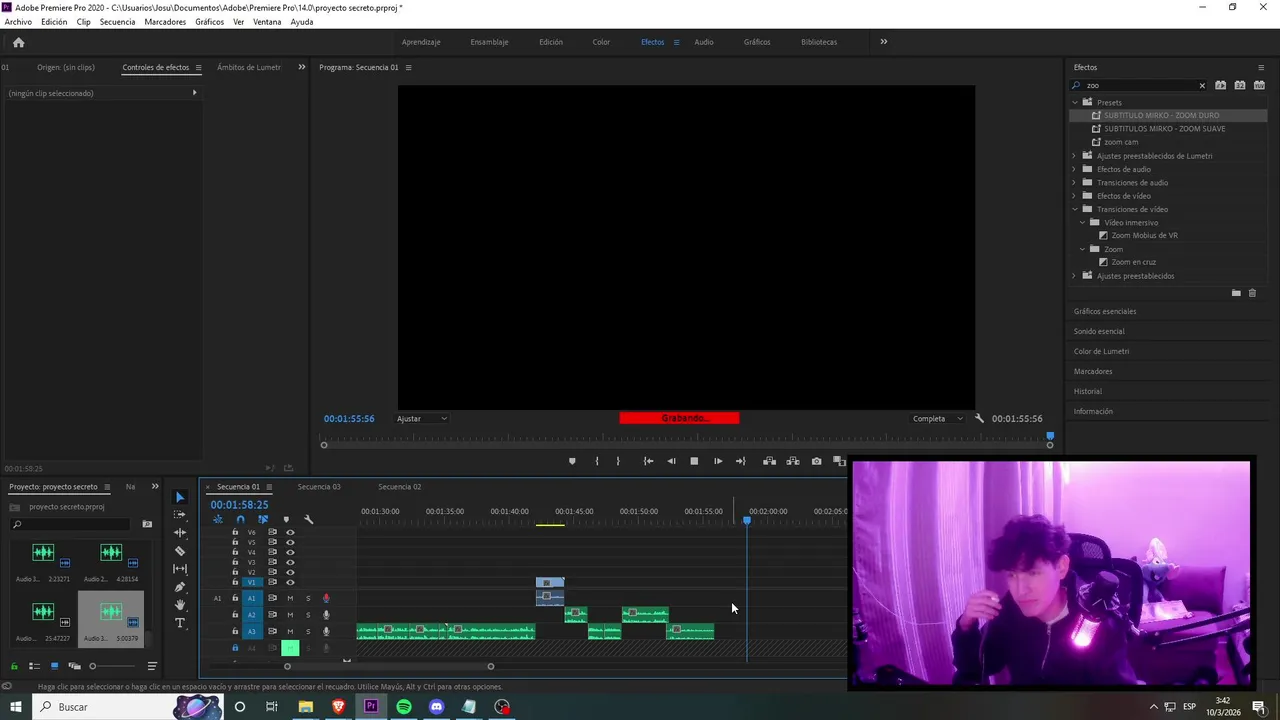Step forward one frame
The width and height of the screenshot is (1280, 720).
point(717,461)
